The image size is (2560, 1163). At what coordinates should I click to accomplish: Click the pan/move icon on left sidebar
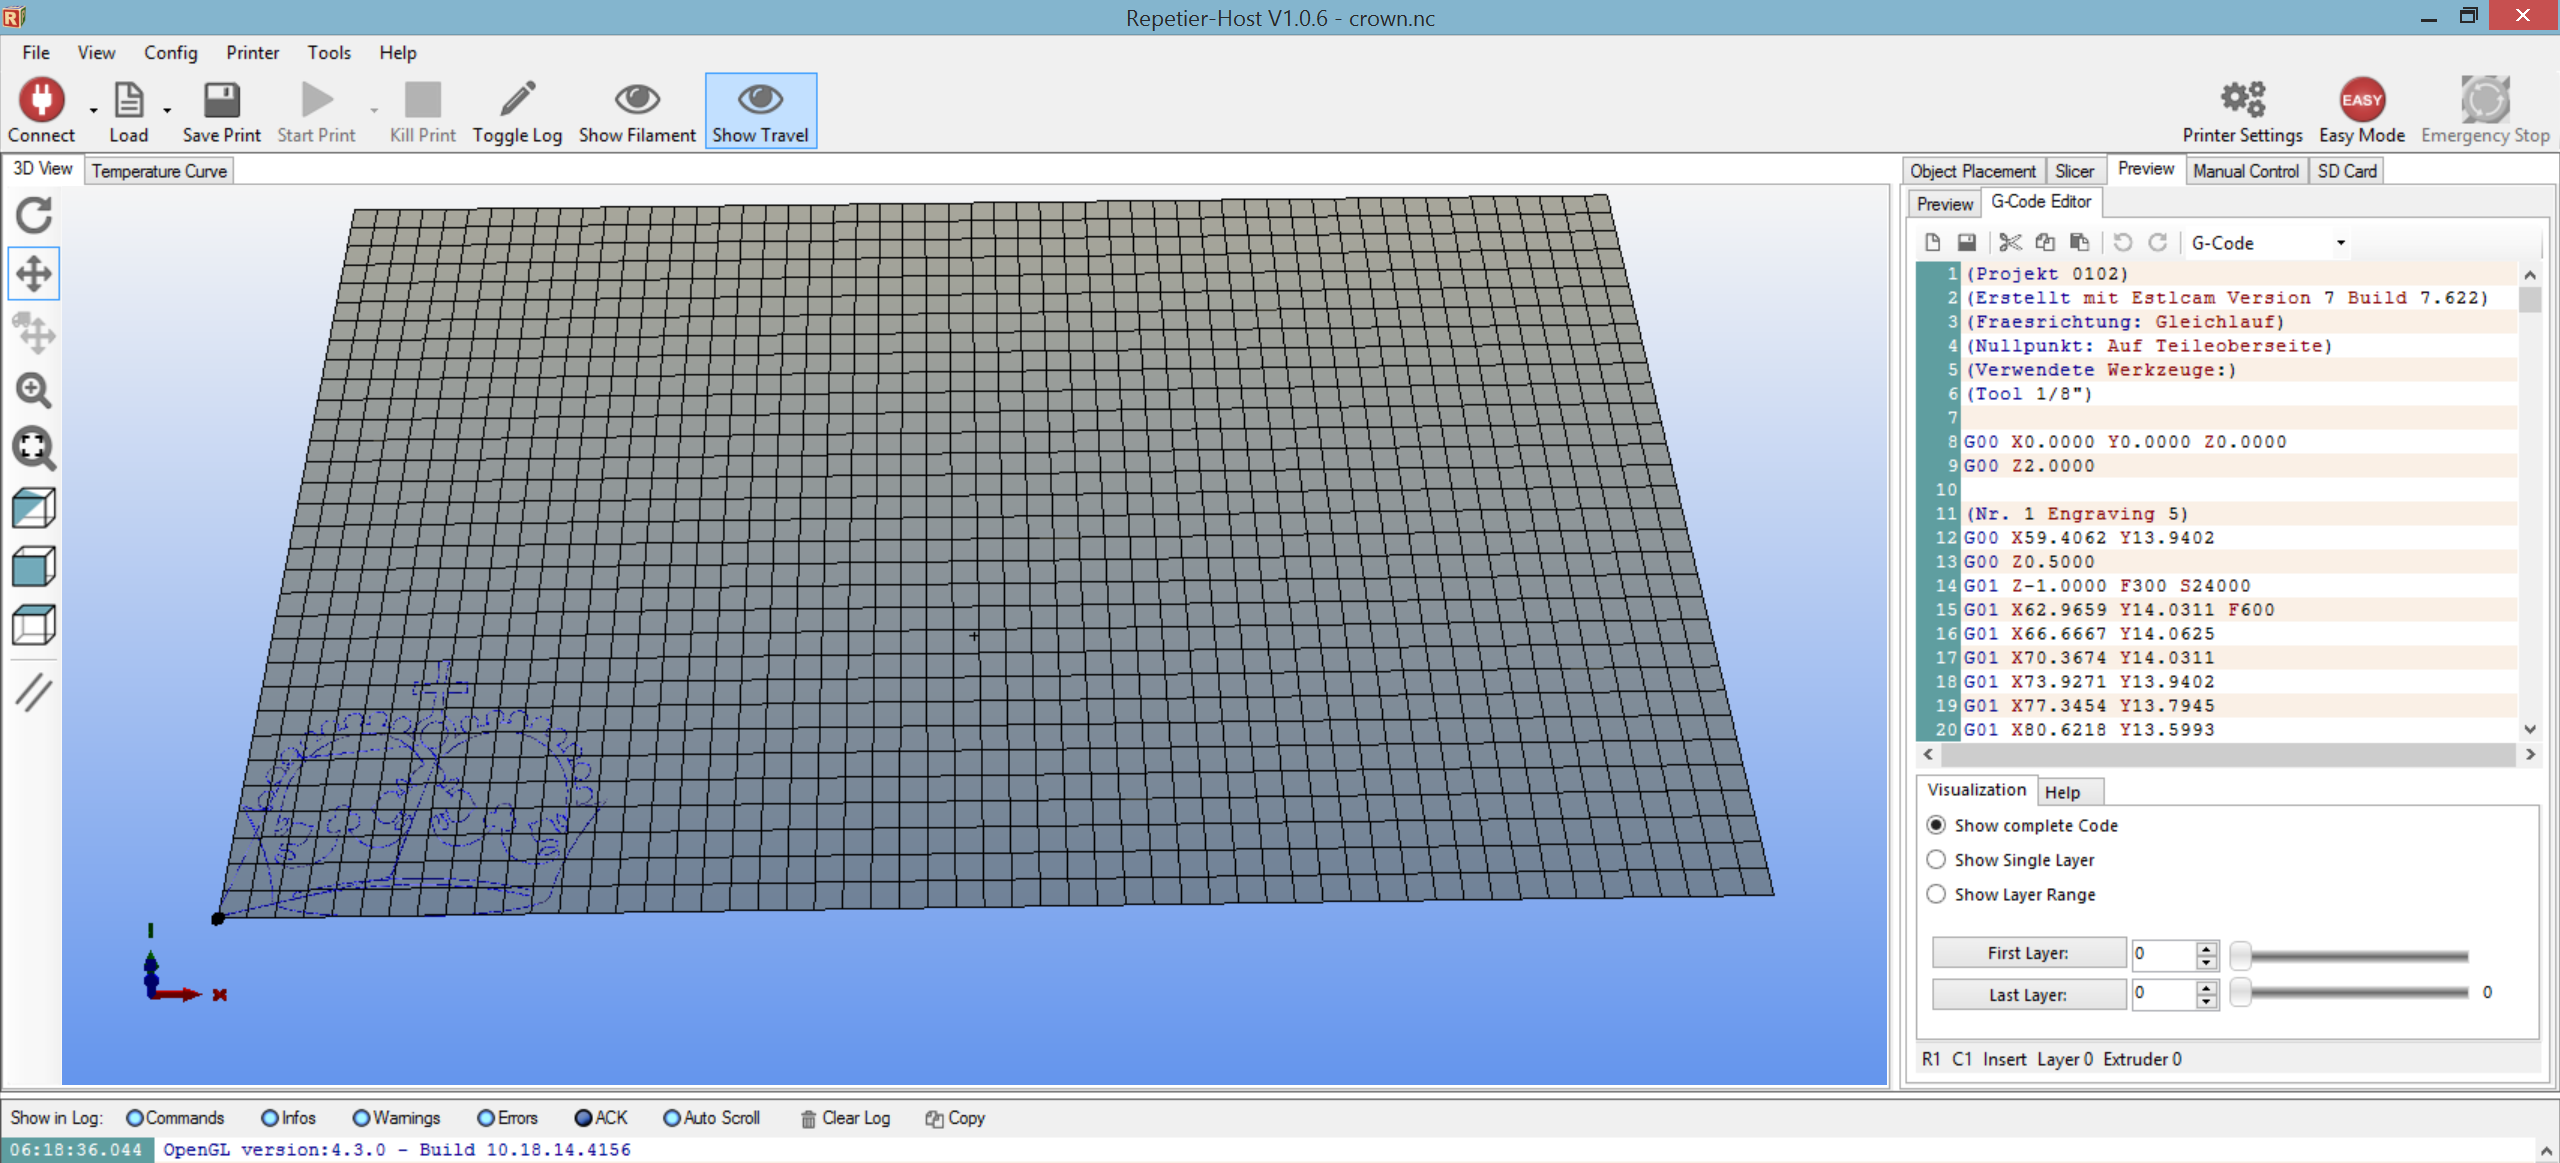(36, 273)
